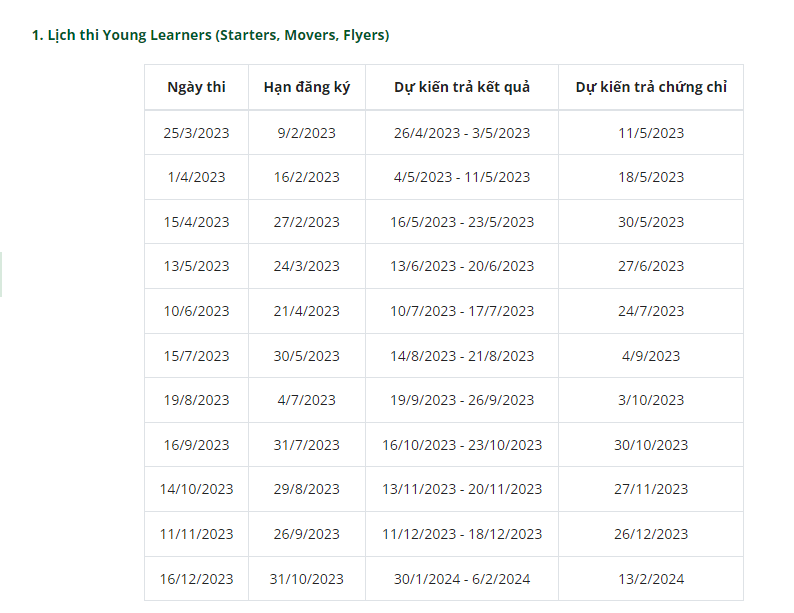Select registration deadline 4/7/2023 cell
Image resolution: width=794 pixels, height=613 pixels.
(306, 400)
